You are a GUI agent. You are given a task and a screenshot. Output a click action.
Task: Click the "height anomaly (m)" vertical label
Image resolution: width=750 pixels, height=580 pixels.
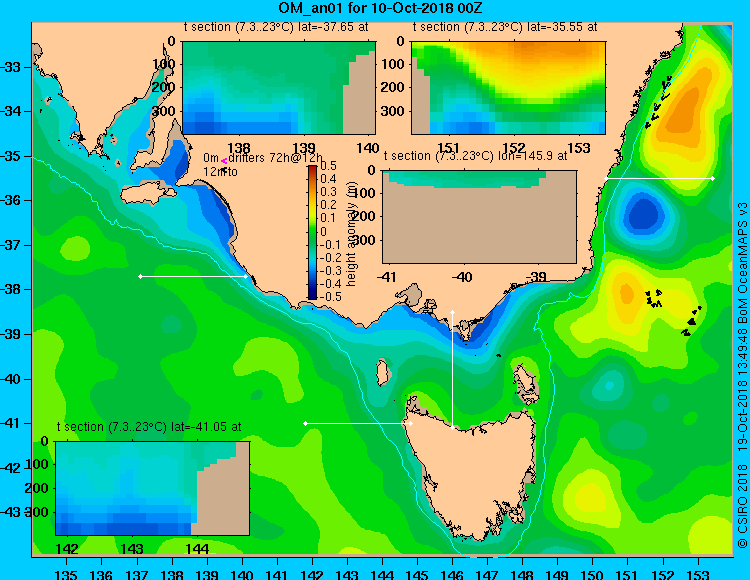pos(352,233)
